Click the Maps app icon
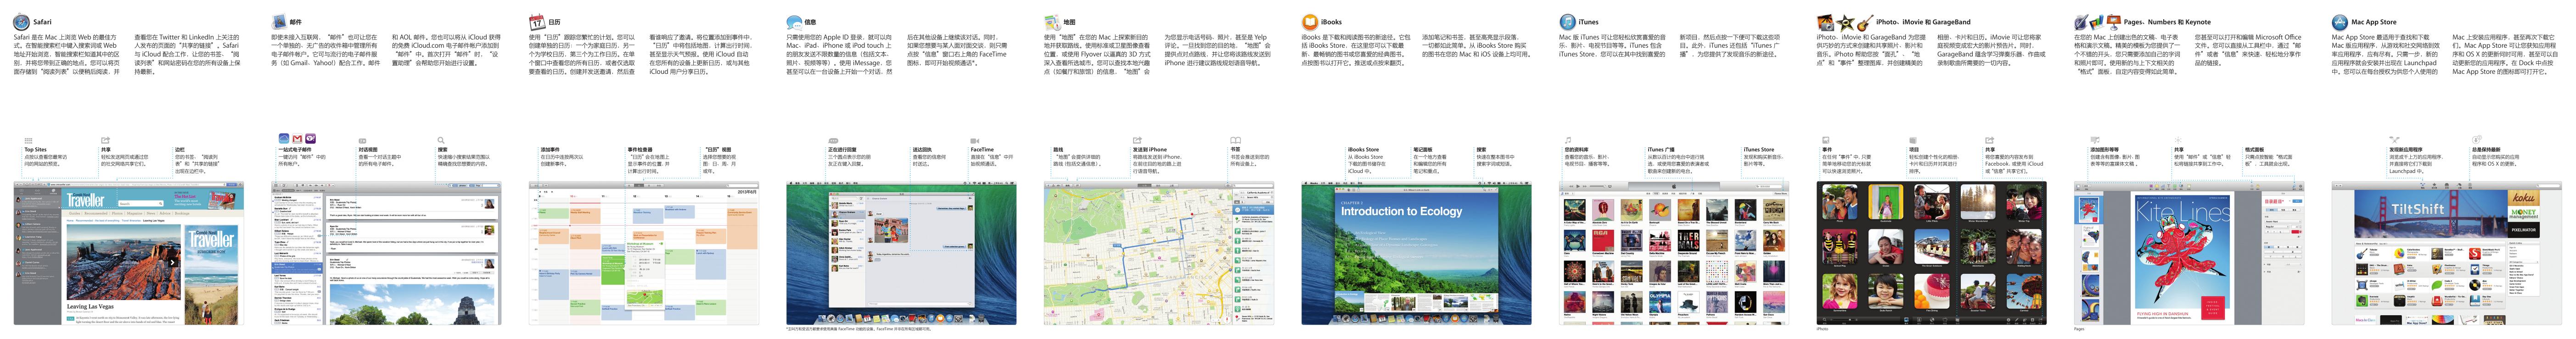The image size is (2576, 339). [1052, 21]
